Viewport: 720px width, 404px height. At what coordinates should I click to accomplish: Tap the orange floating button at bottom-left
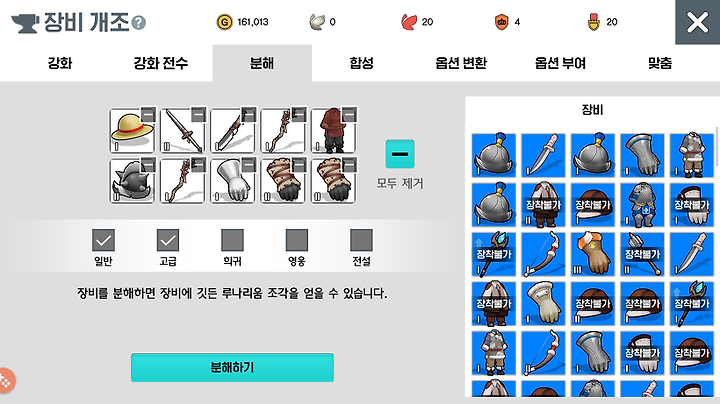(x=6, y=380)
